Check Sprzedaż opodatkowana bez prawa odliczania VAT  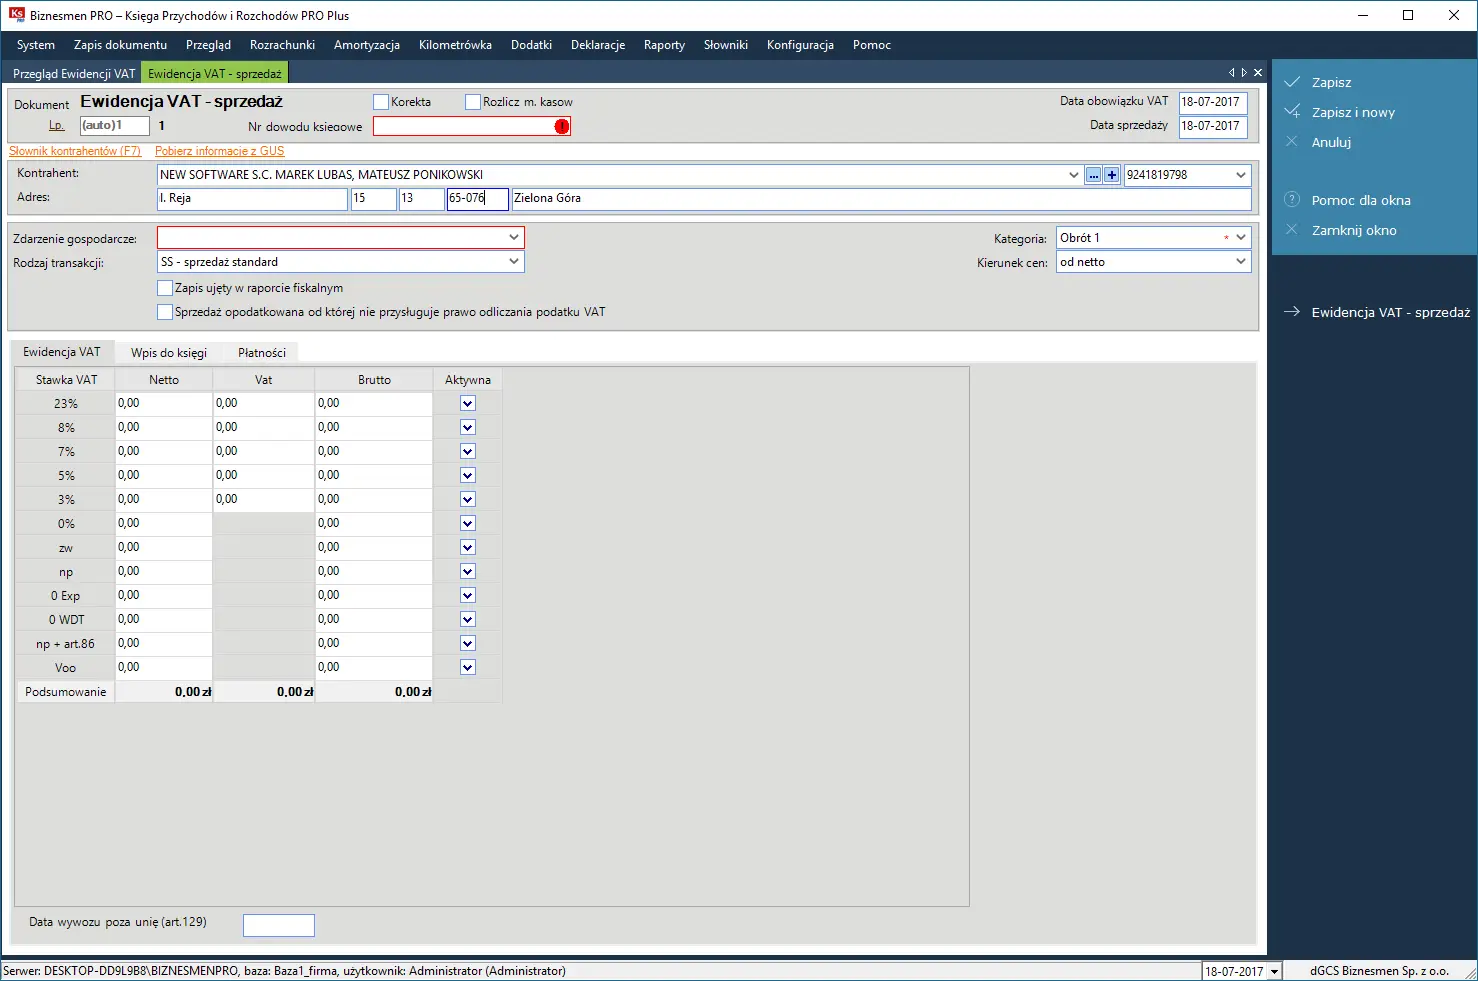[165, 312]
